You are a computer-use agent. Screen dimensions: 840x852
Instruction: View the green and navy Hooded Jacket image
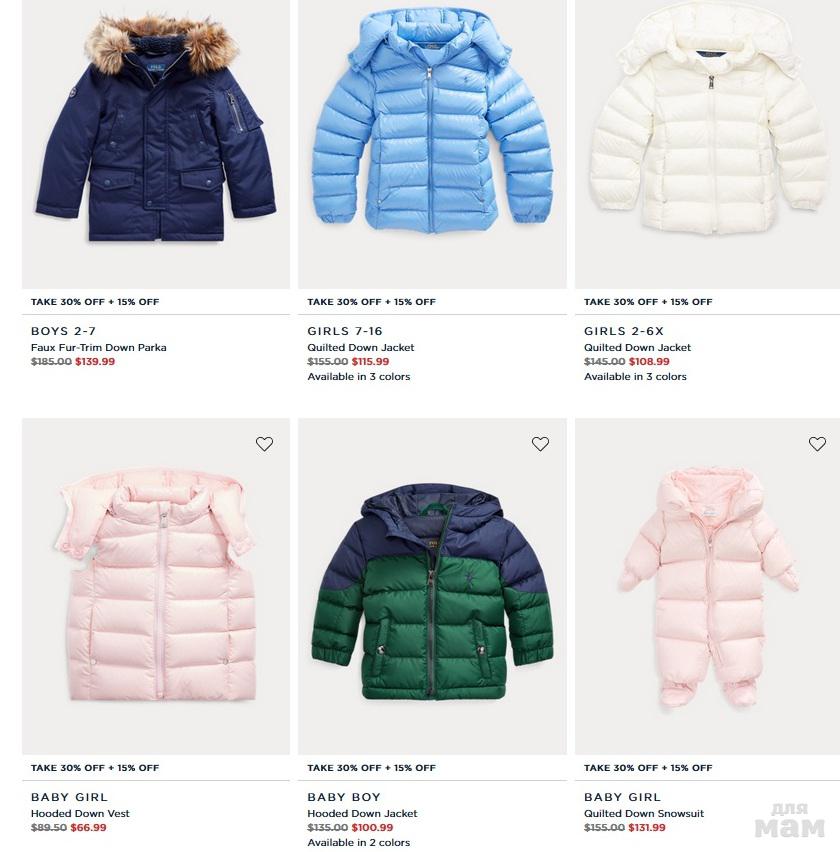[x=432, y=586]
